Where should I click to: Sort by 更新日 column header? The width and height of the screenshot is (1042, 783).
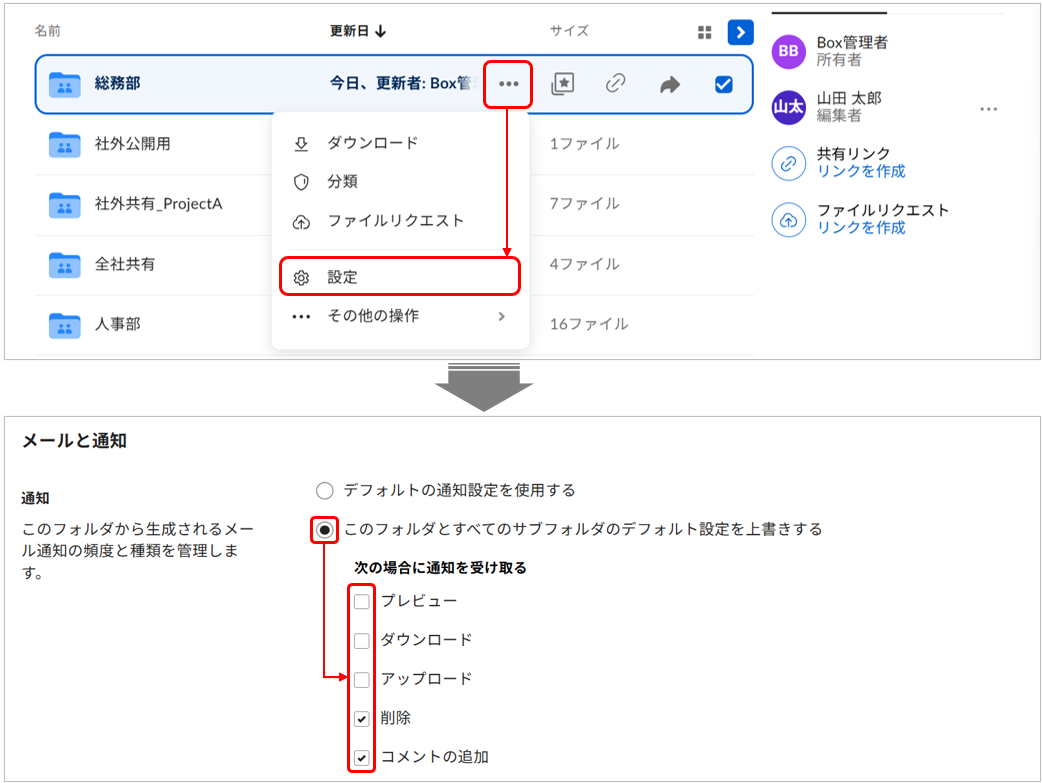pyautogui.click(x=357, y=31)
